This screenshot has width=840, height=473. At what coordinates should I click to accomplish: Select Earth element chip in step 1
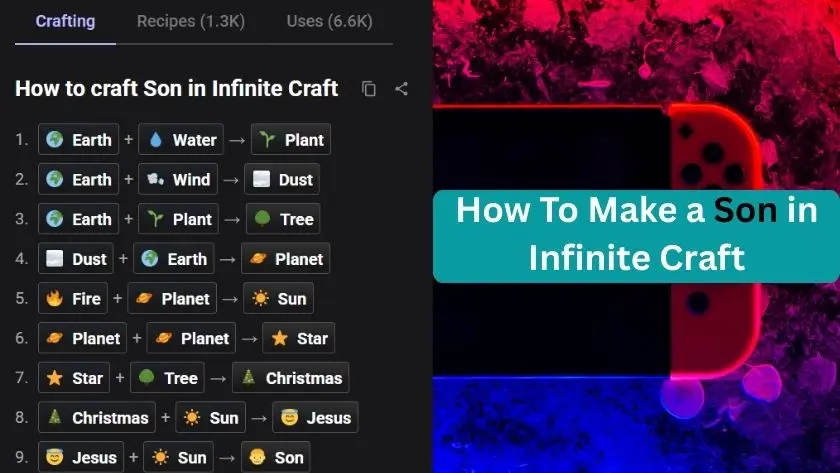[79, 139]
